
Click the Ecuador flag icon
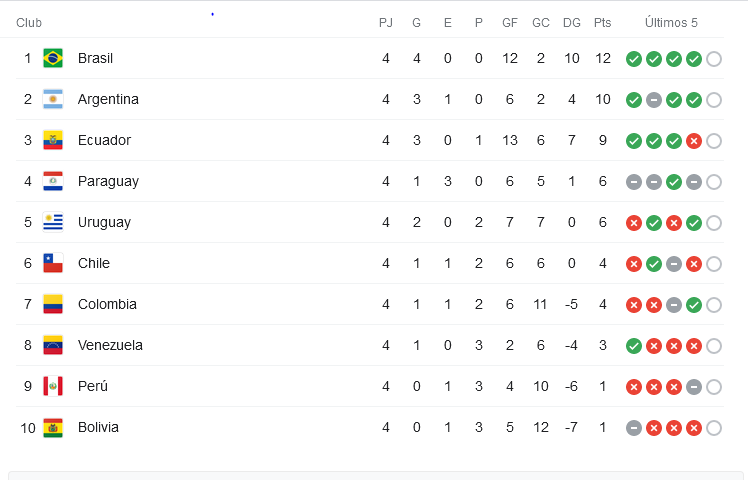pos(53,140)
